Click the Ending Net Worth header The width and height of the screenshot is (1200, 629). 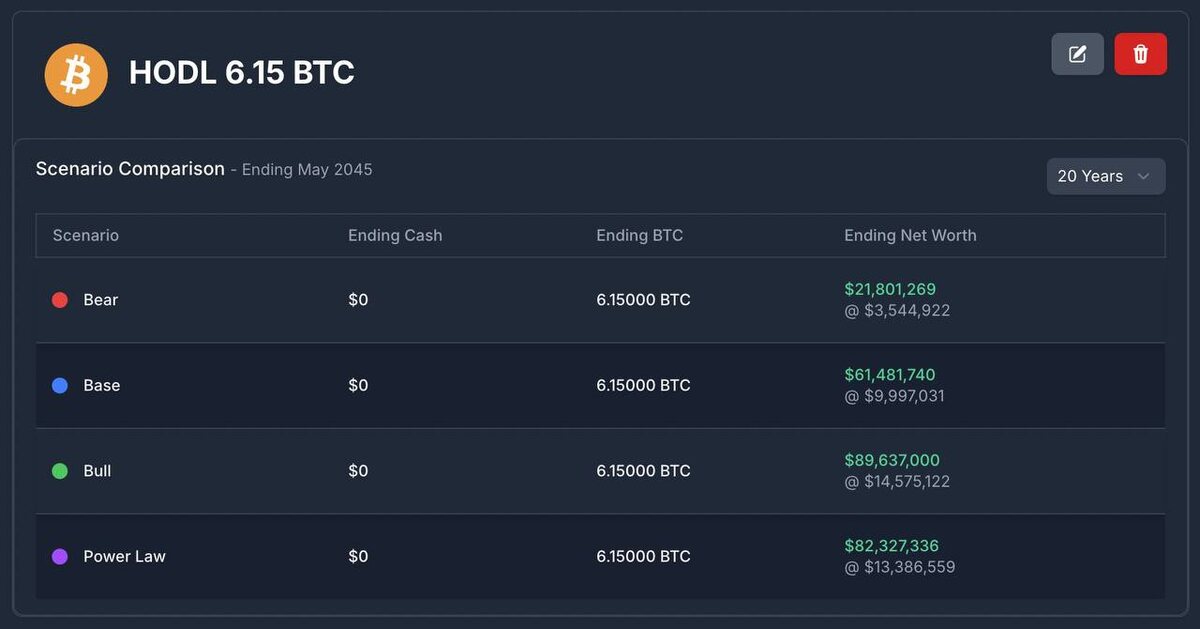click(x=910, y=236)
